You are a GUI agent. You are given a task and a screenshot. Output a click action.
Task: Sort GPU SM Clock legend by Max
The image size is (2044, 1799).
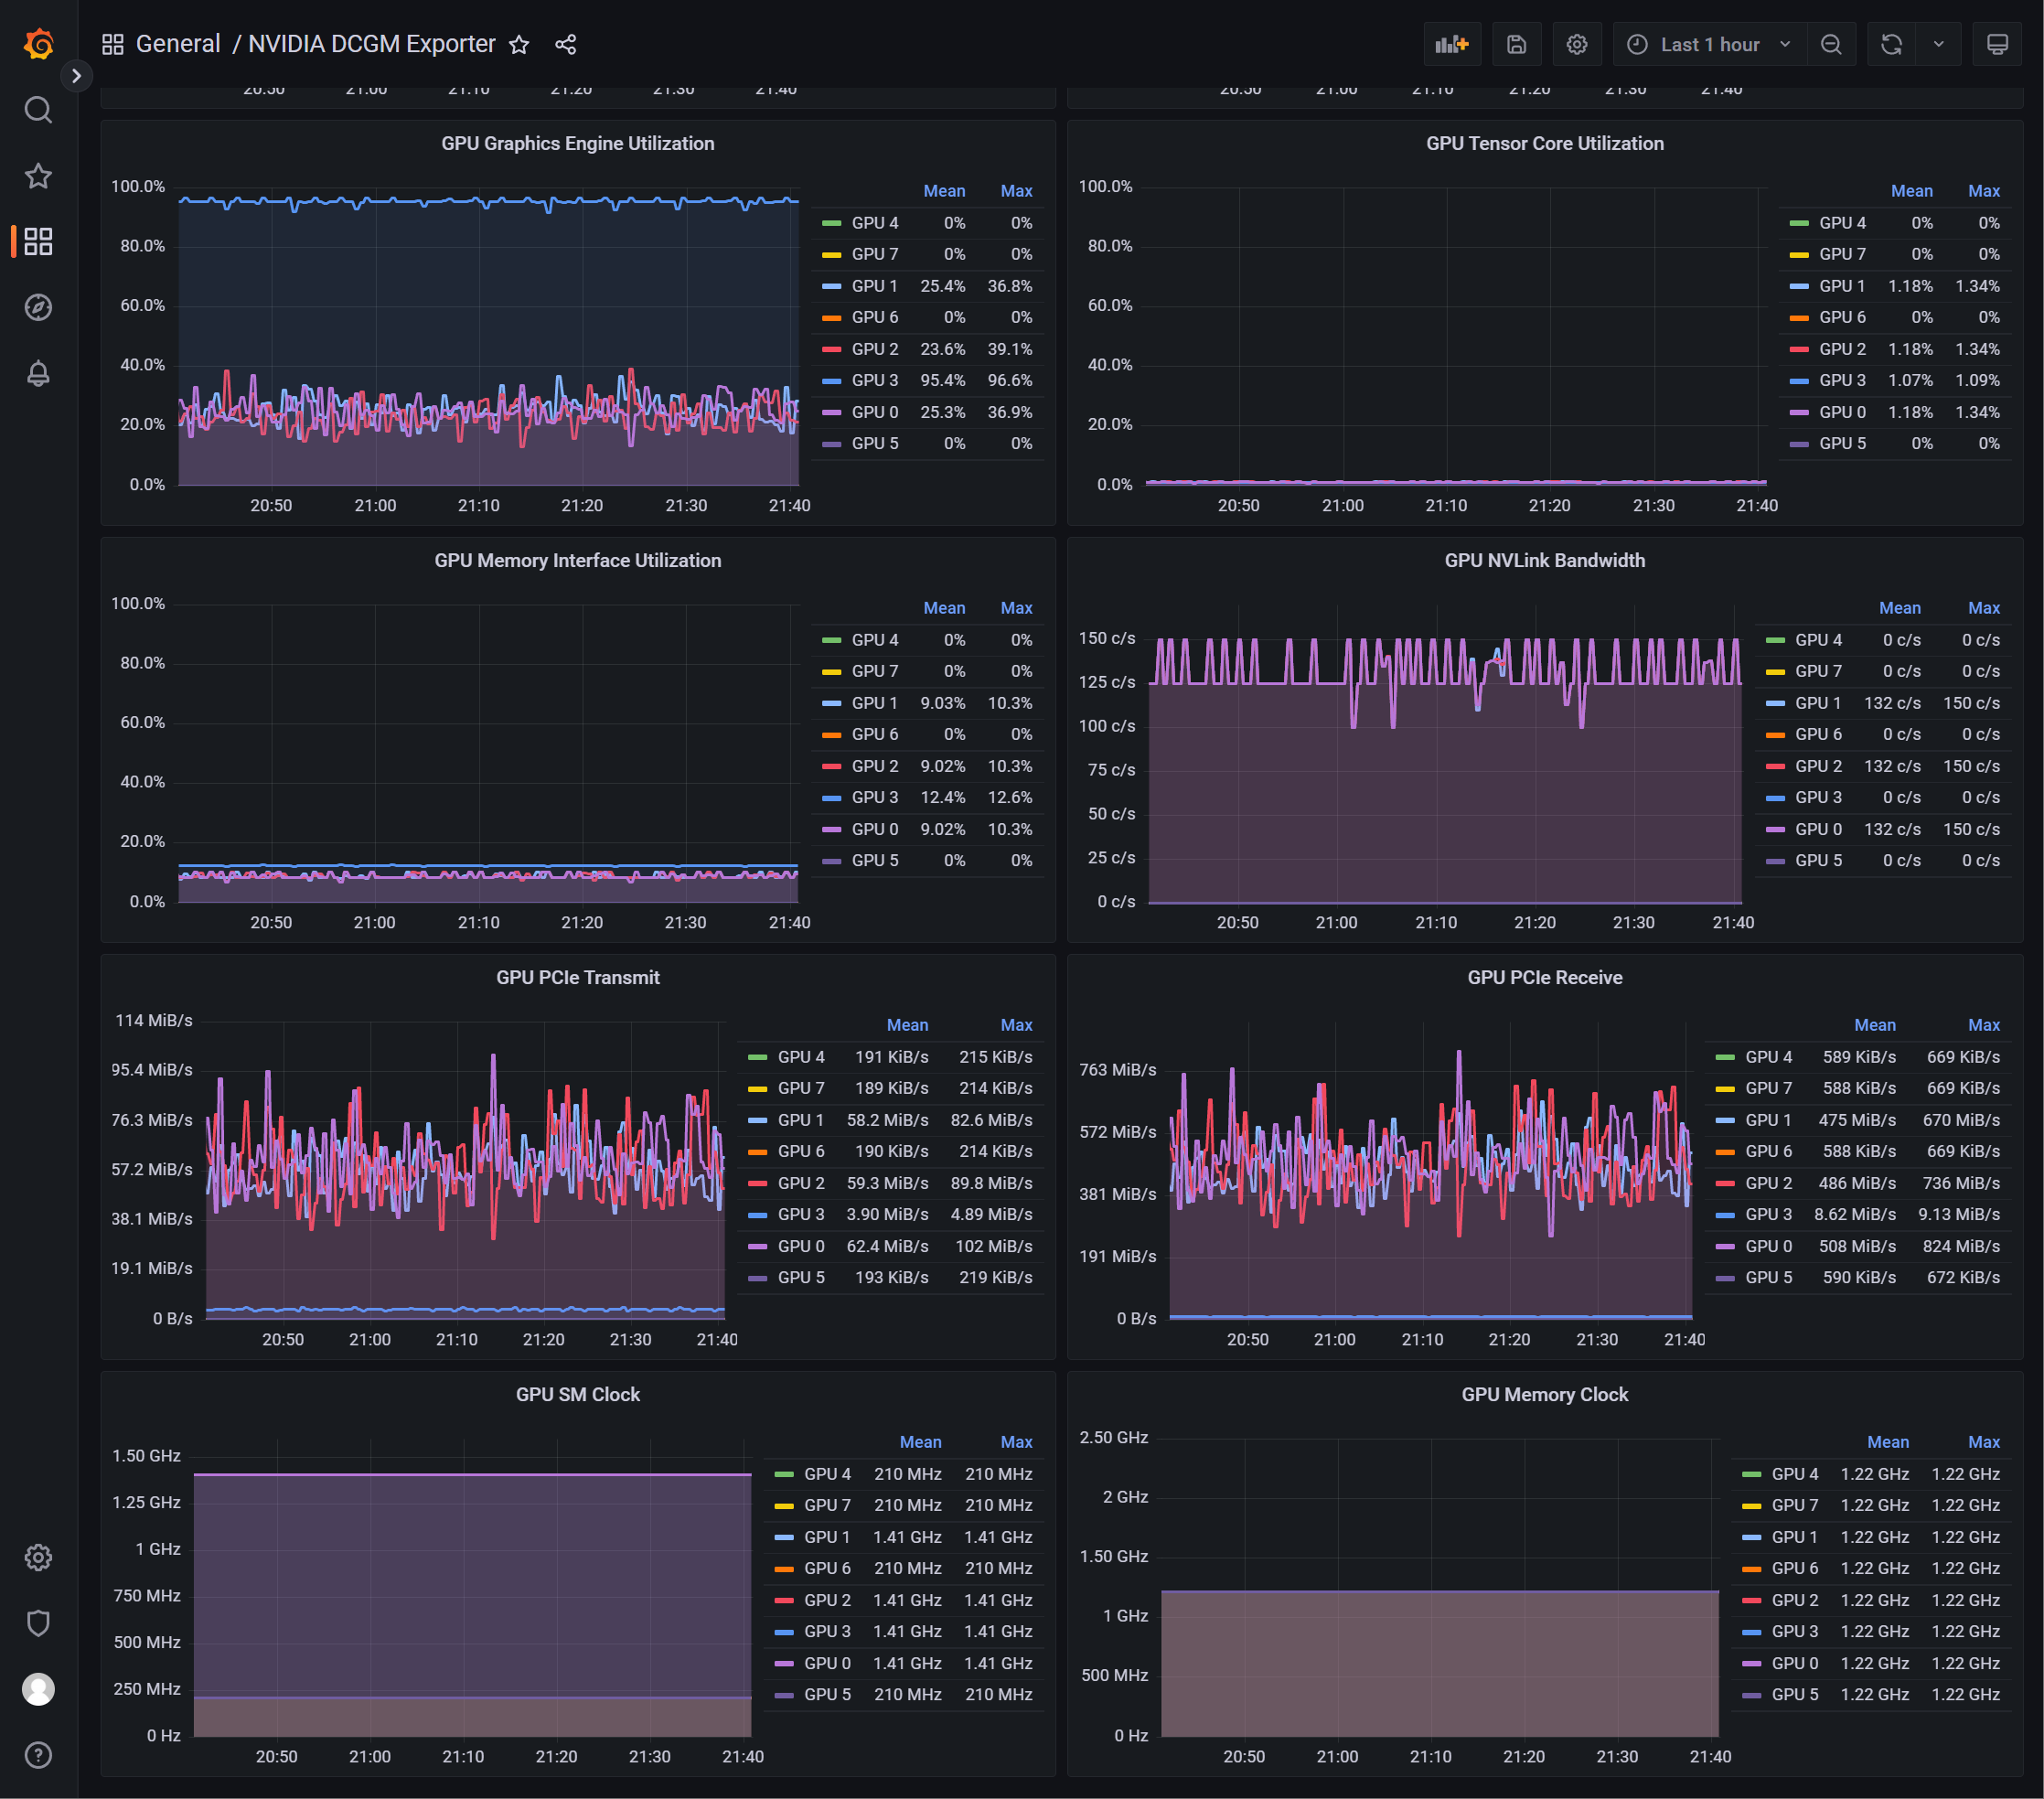point(1015,1442)
